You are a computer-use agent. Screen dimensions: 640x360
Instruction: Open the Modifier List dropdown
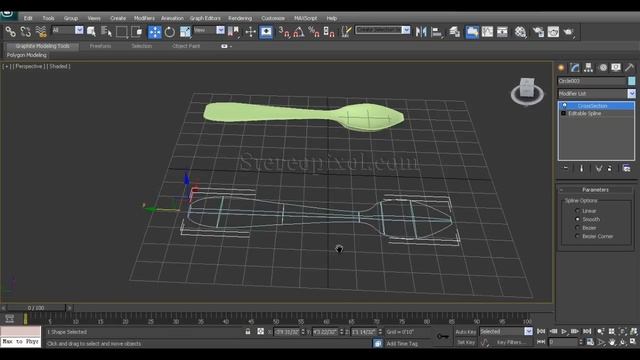coord(596,93)
